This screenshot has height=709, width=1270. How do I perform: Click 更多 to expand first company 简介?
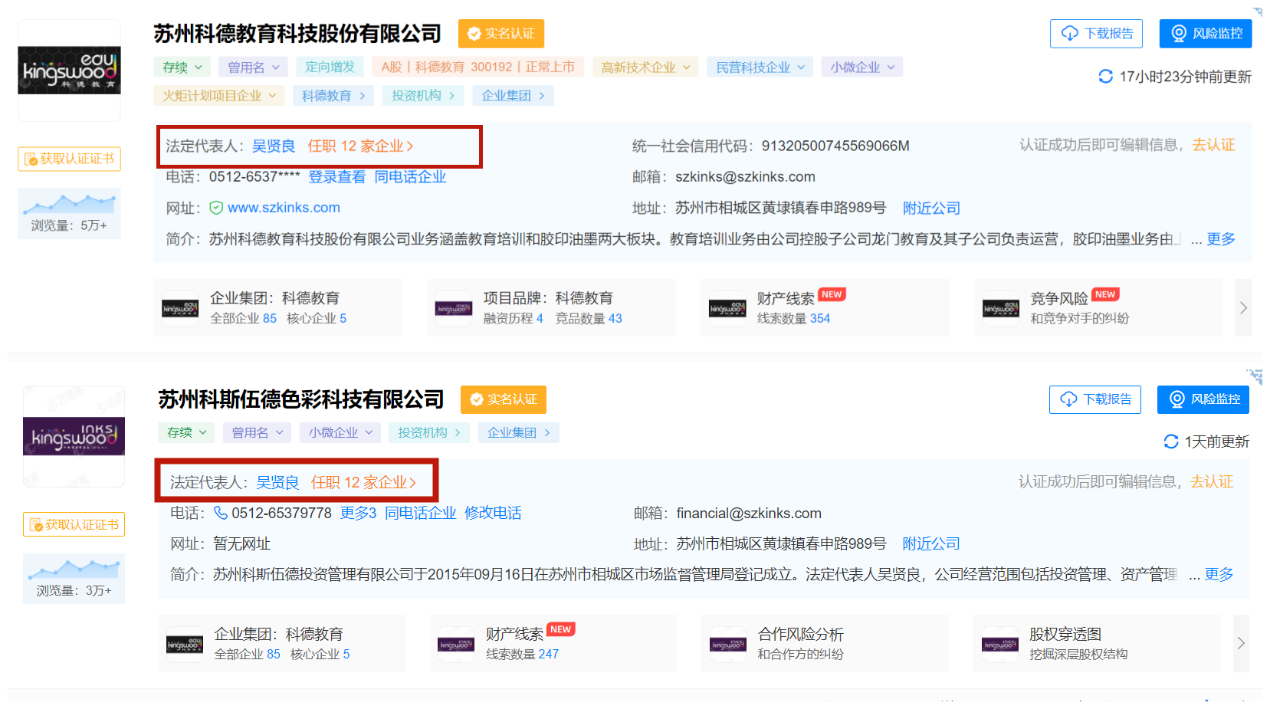[x=1221, y=239]
